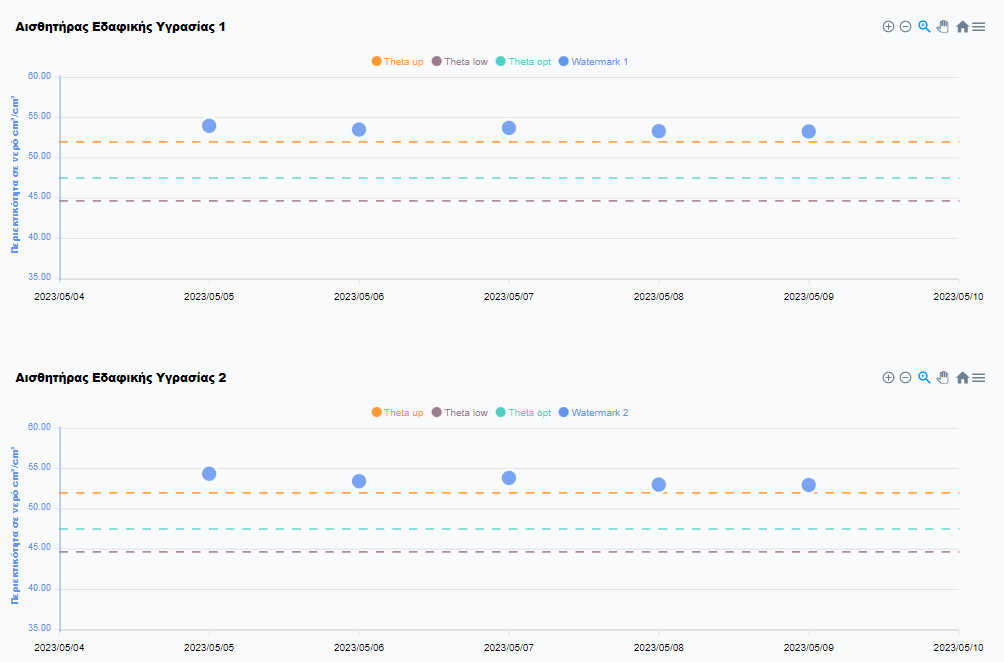The height and width of the screenshot is (662, 1004).
Task: Click the 2023/05/09 data point in chart 2
Action: point(809,485)
